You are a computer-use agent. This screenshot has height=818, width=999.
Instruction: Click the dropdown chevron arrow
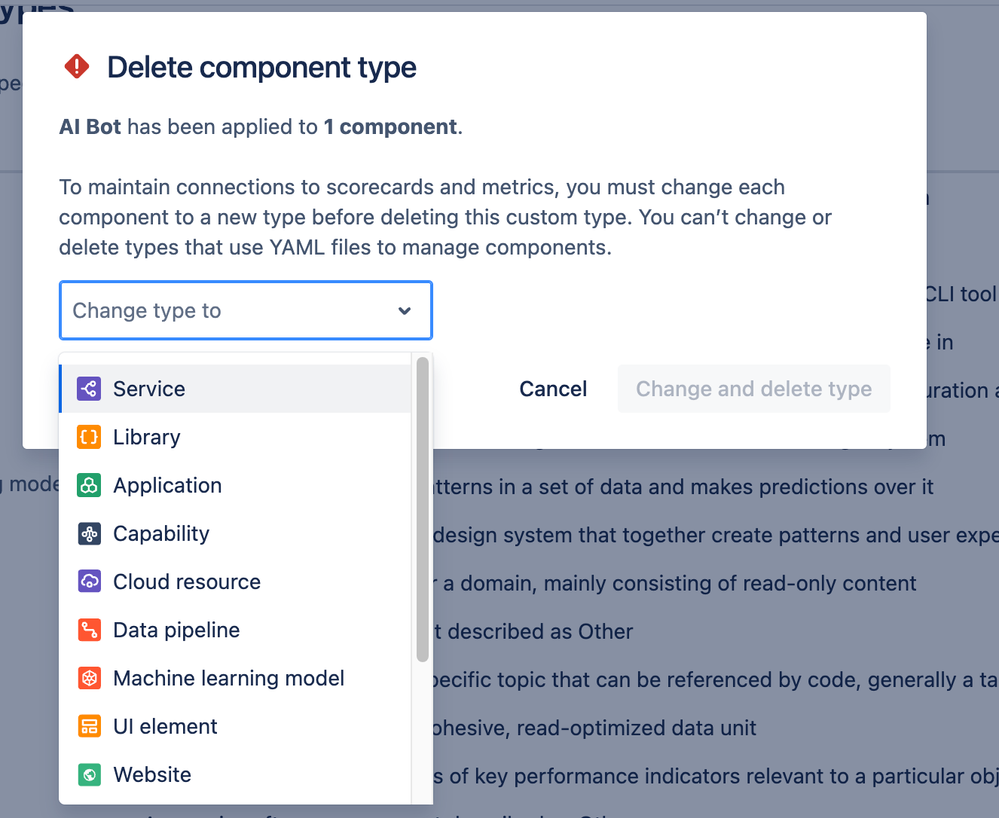404,311
